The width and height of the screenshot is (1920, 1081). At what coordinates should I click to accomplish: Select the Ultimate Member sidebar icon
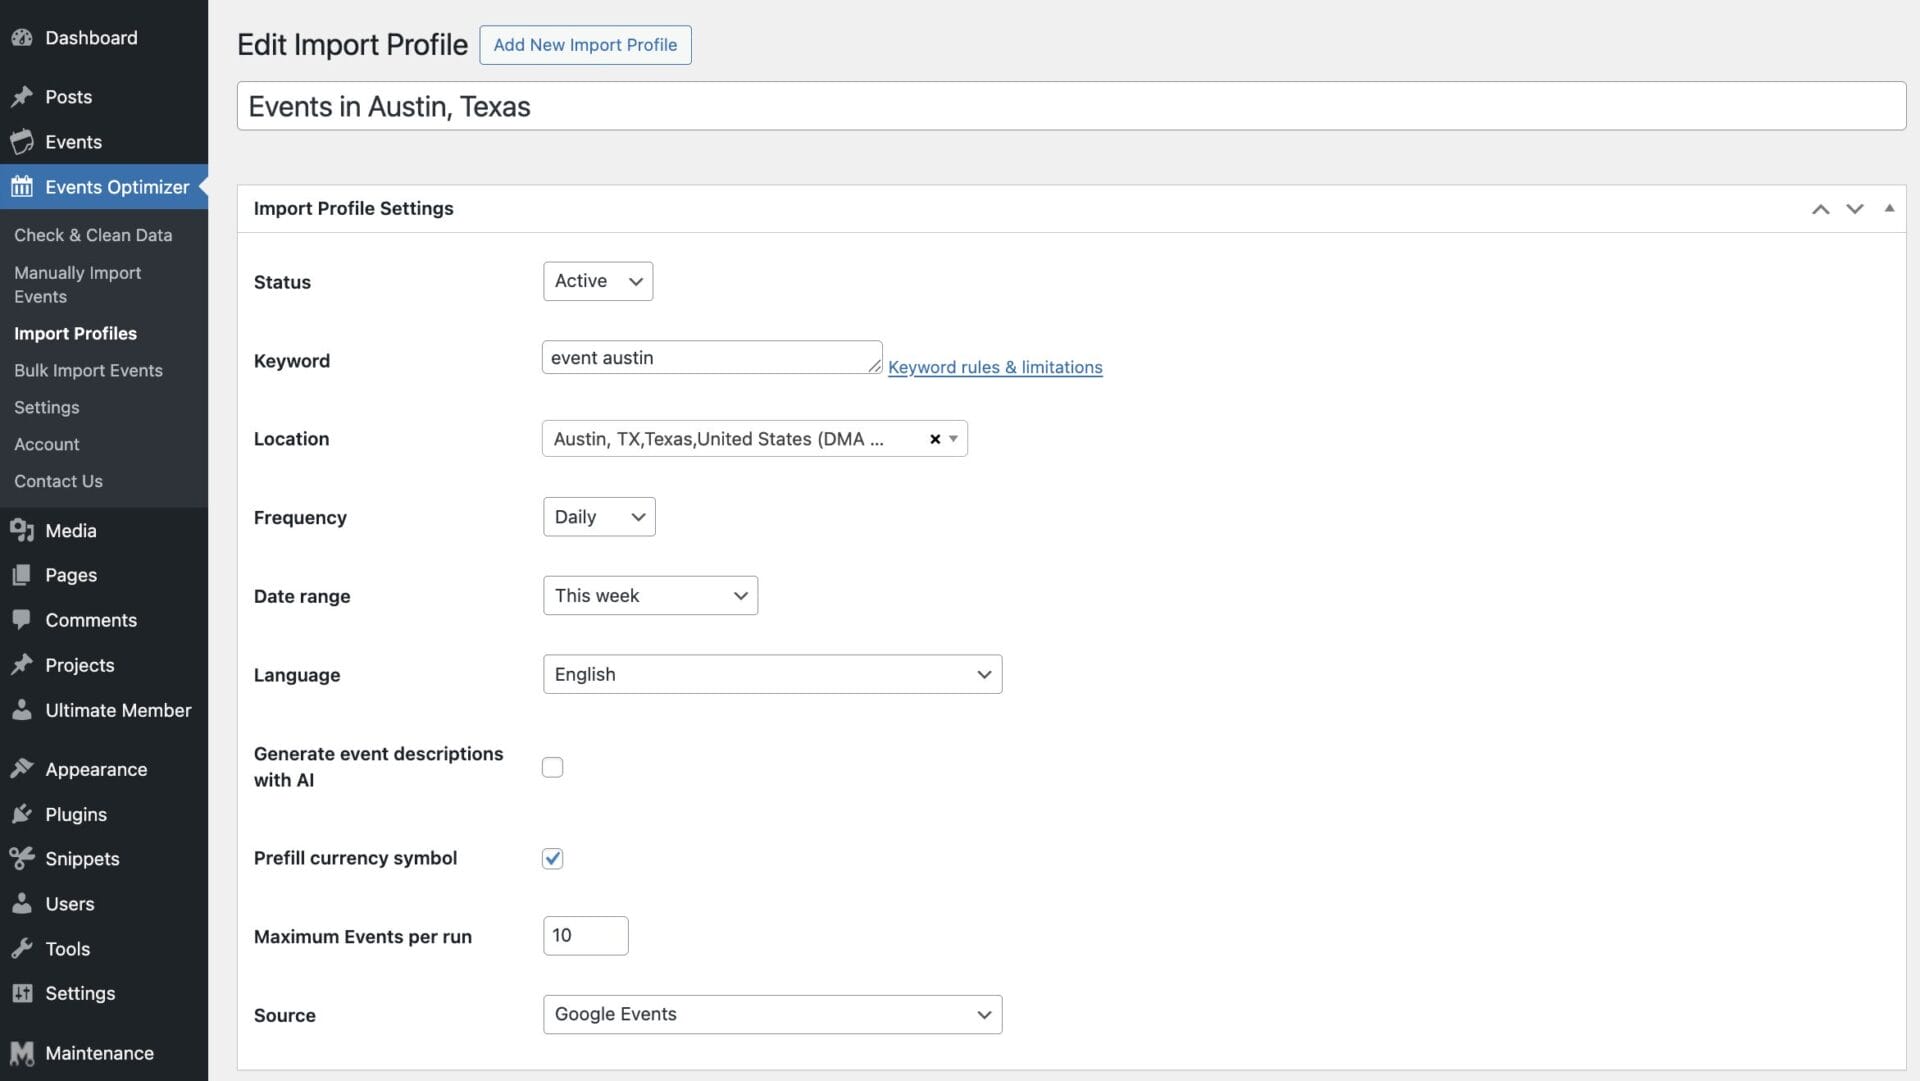[23, 710]
